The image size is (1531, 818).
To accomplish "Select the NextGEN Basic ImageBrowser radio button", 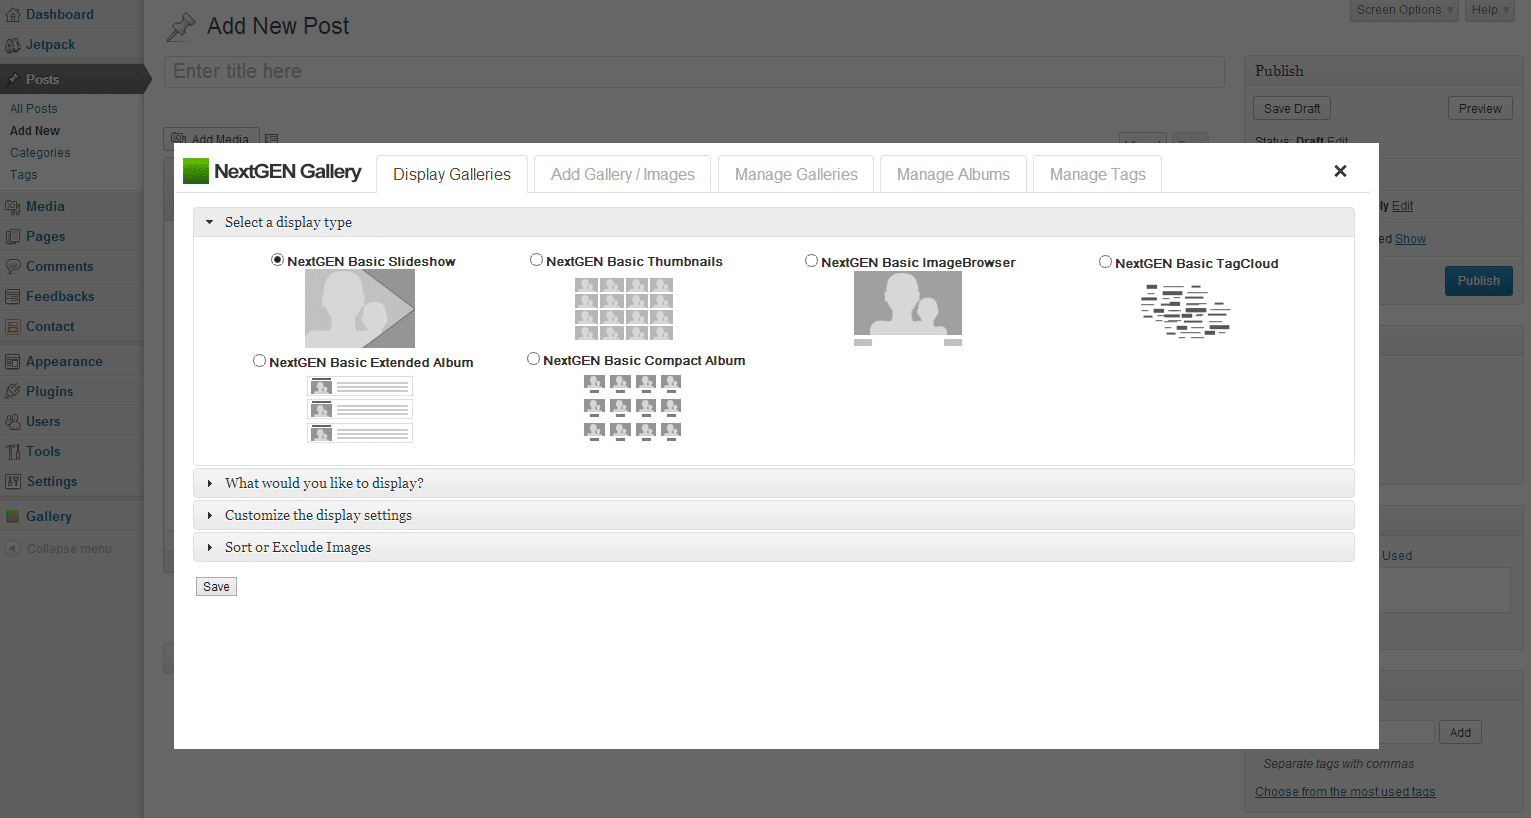I will pyautogui.click(x=811, y=261).
